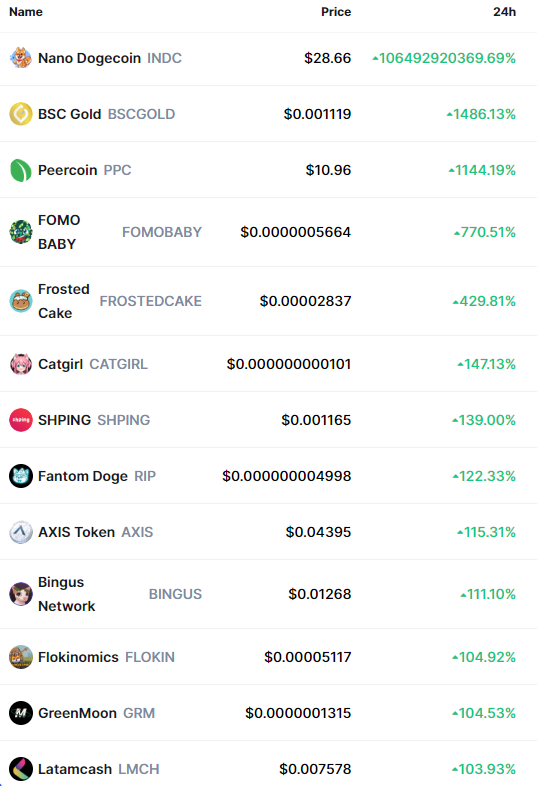537x786 pixels.
Task: Click the Fantom Doge logo icon
Action: tap(21, 476)
